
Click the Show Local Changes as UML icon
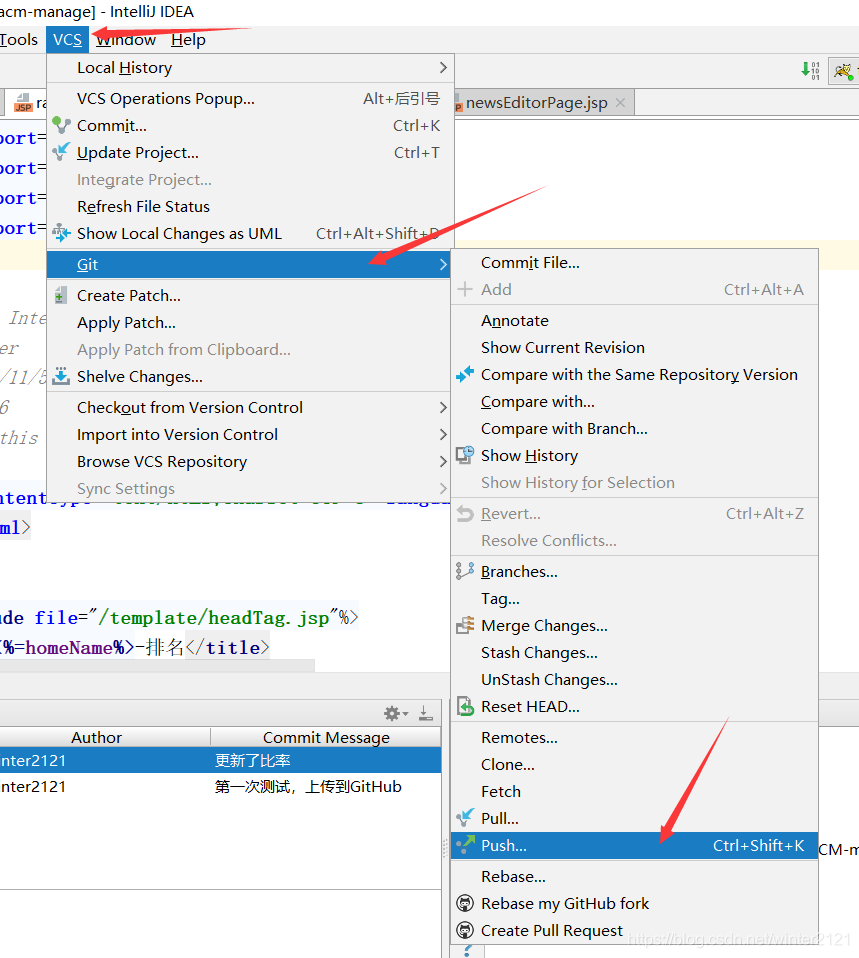coord(61,233)
